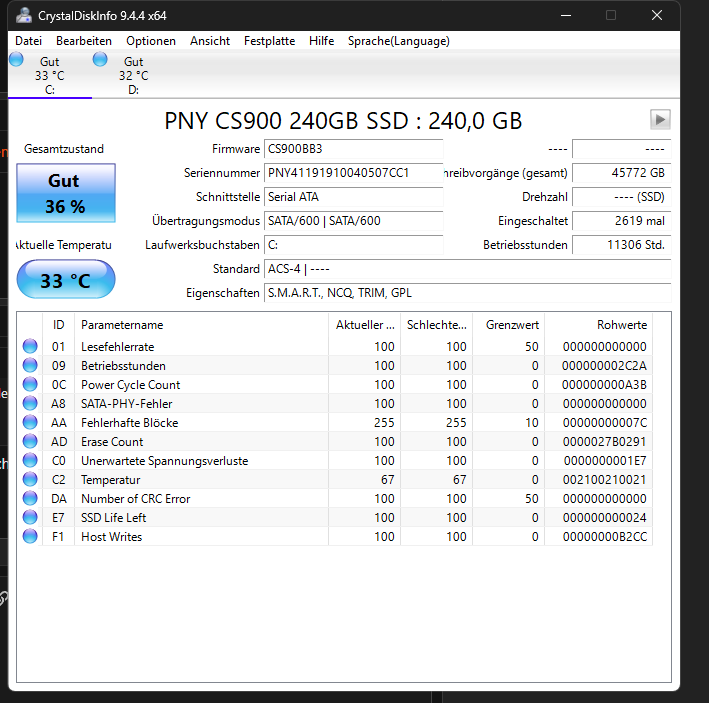Viewport: 709px width, 703px height.
Task: Click the status orb for Temperatur row
Action: (30, 479)
